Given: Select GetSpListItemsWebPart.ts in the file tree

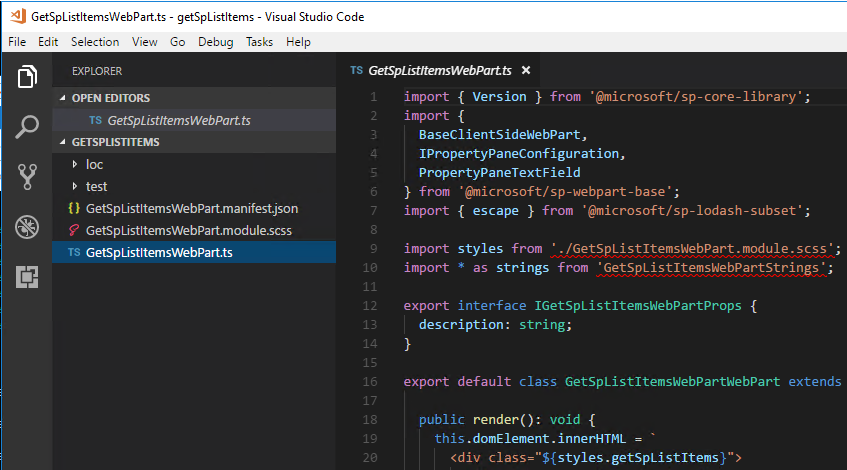Looking at the screenshot, I should pyautogui.click(x=194, y=252).
